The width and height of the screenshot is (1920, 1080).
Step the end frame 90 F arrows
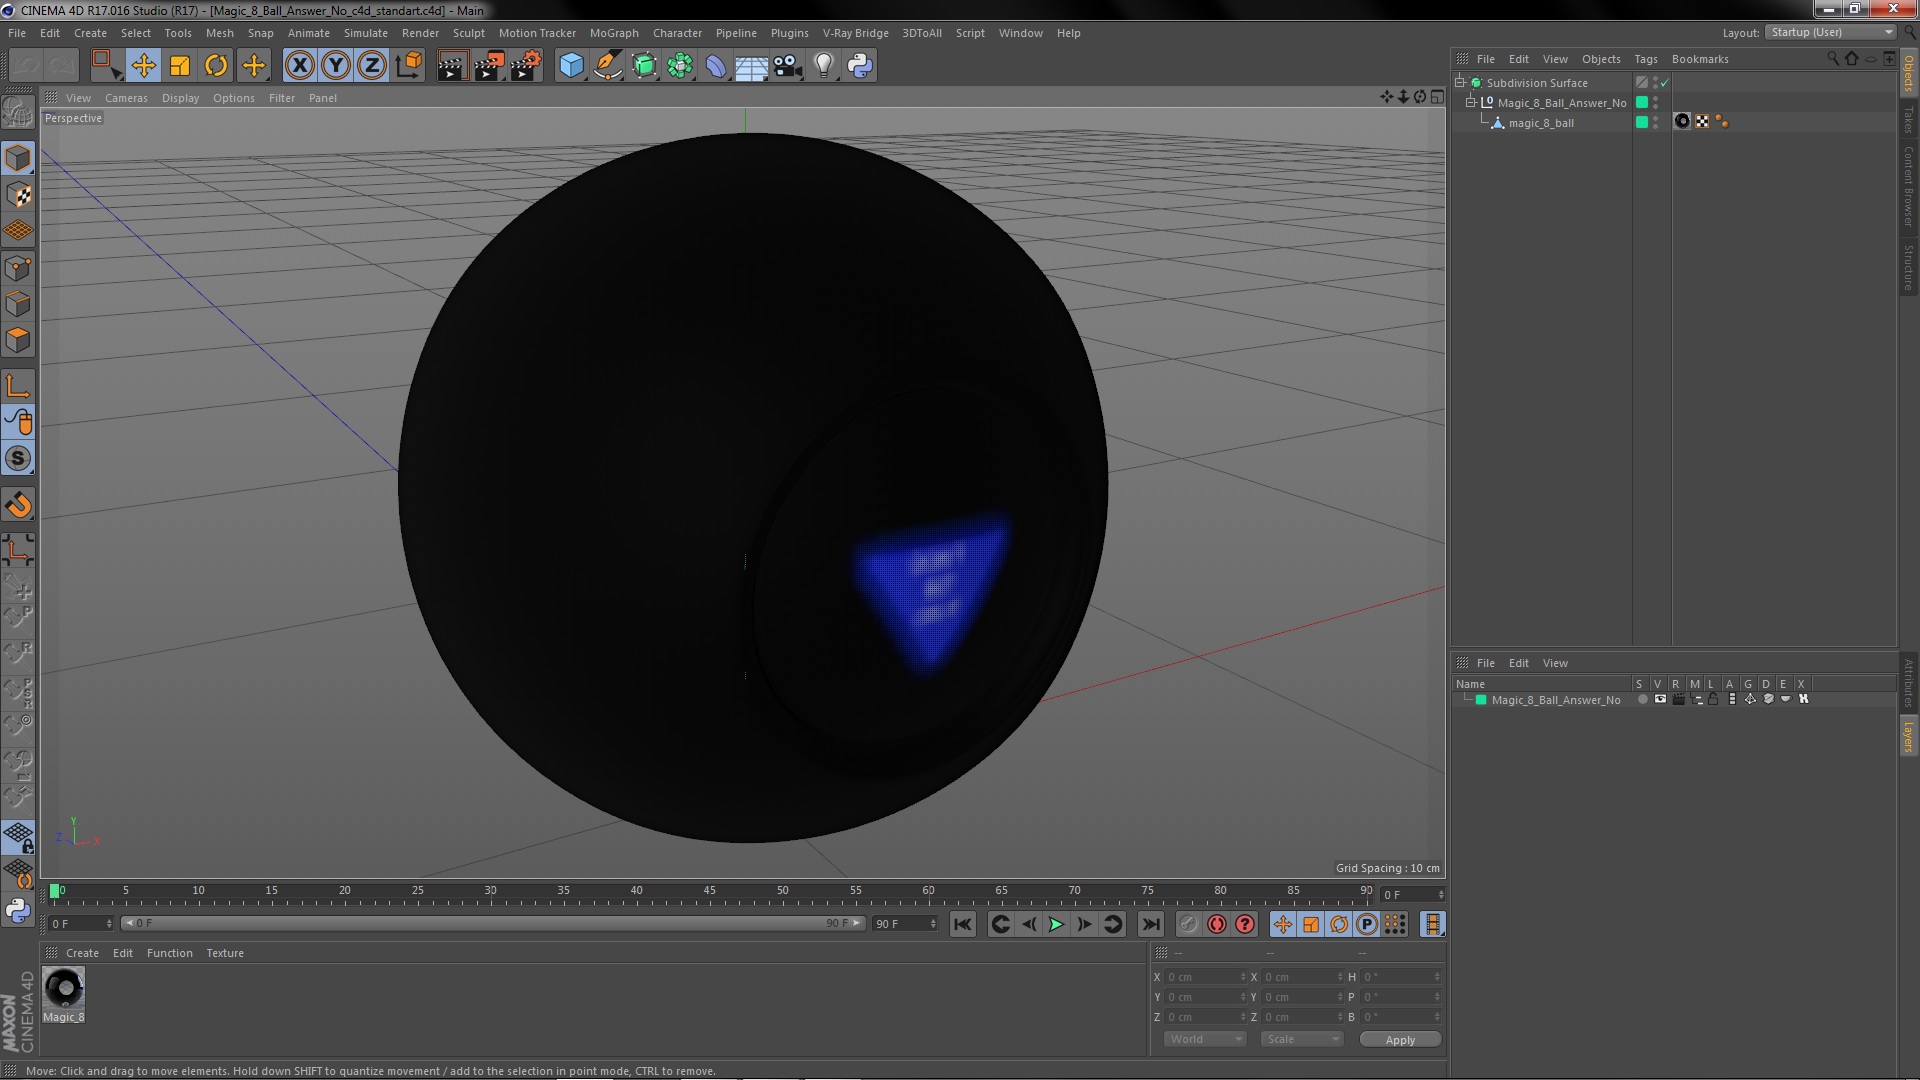pos(933,924)
